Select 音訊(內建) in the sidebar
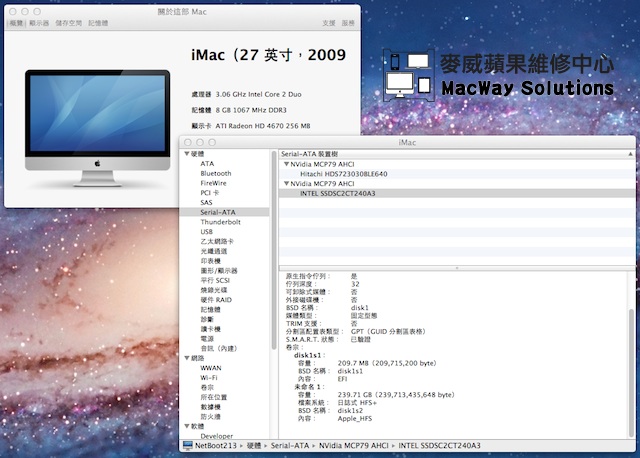Image resolution: width=640 pixels, height=458 pixels. point(219,349)
